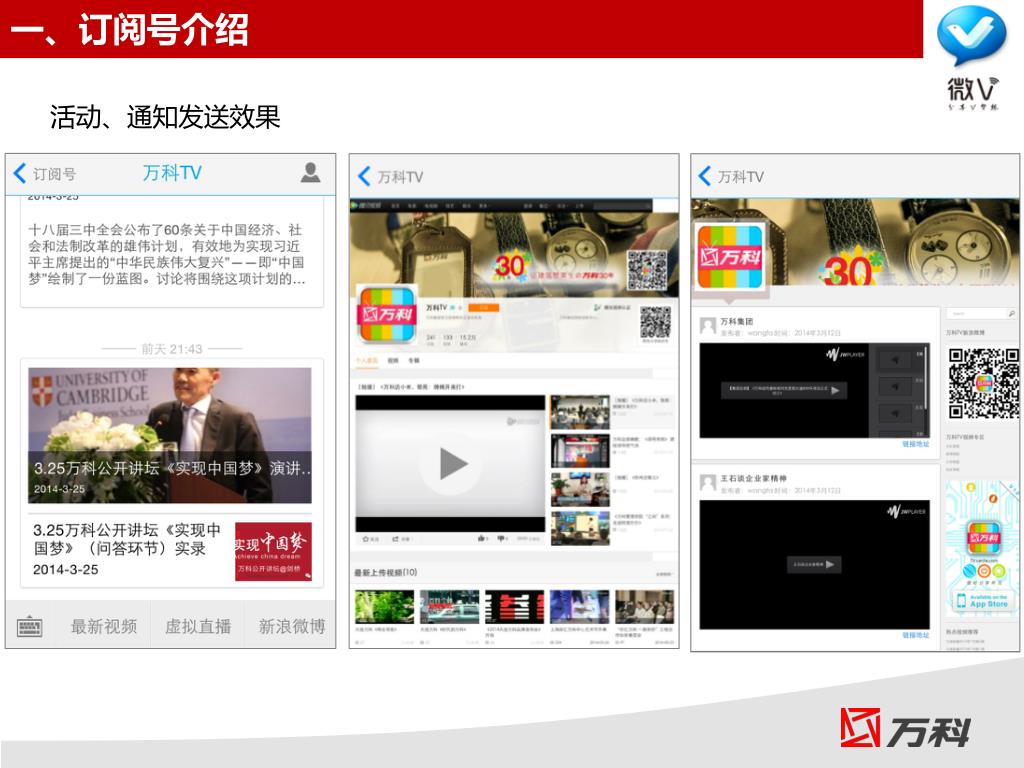Image resolution: width=1024 pixels, height=768 pixels.
Task: Click the 万科 logo at bottom right
Action: [x=905, y=728]
